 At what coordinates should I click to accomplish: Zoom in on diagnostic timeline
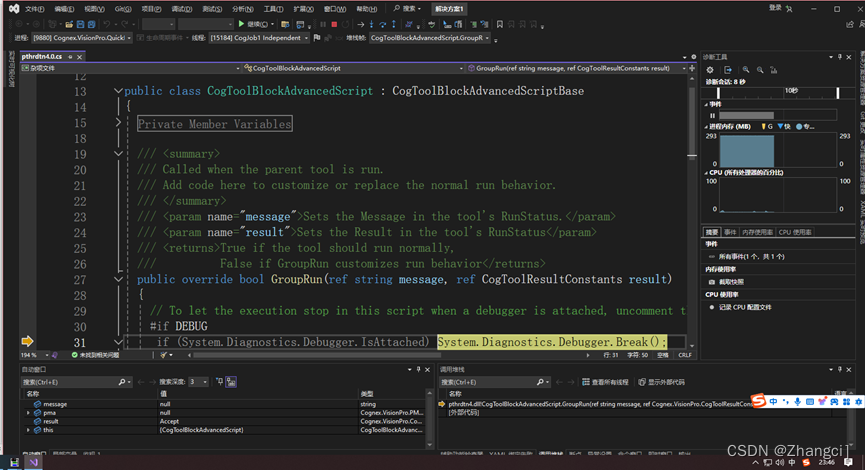coord(746,70)
